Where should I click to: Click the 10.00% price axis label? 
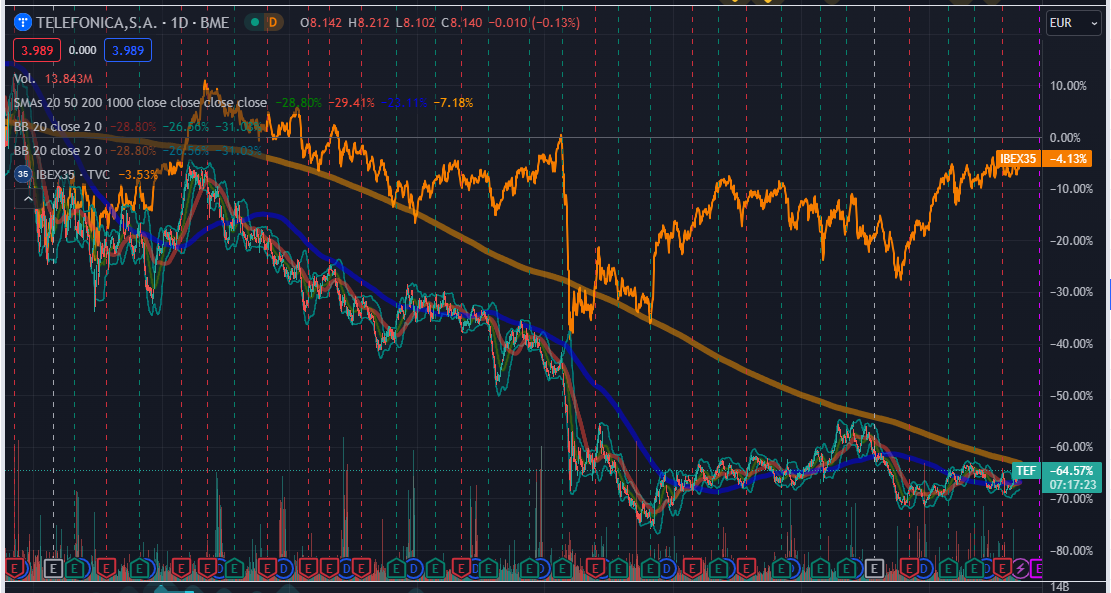coord(1066,86)
